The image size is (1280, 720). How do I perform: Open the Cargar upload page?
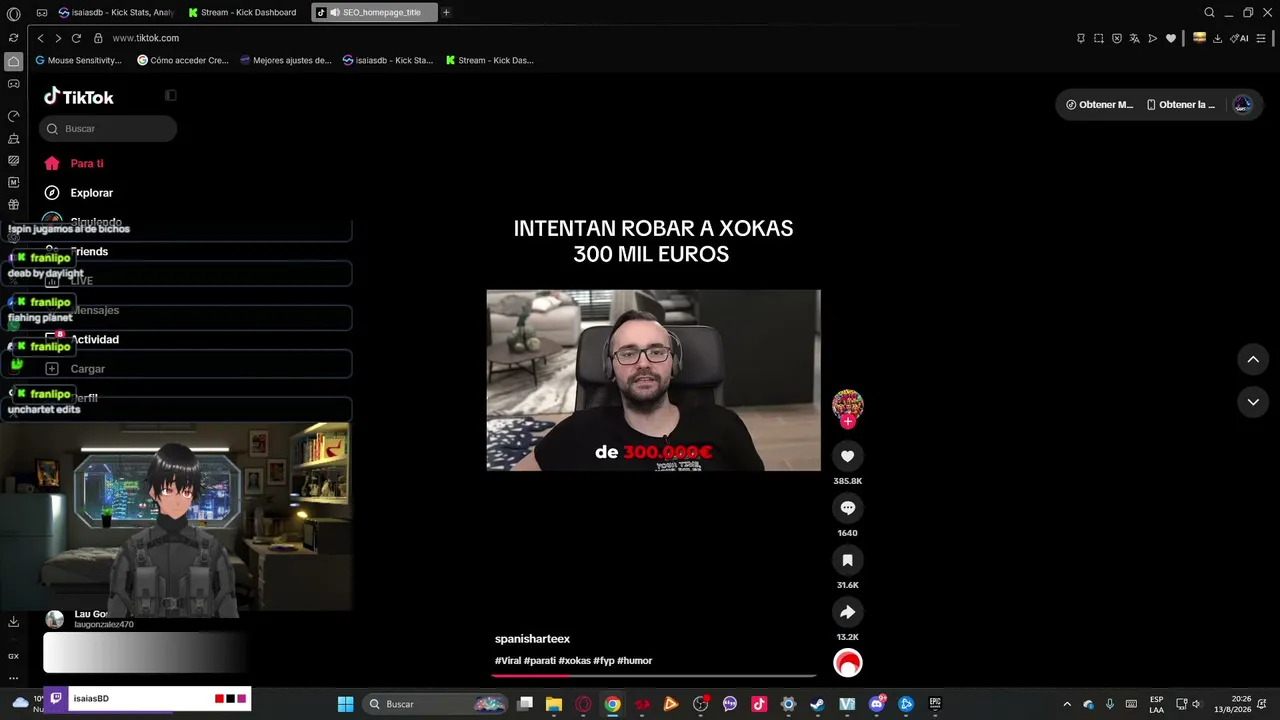click(76, 369)
